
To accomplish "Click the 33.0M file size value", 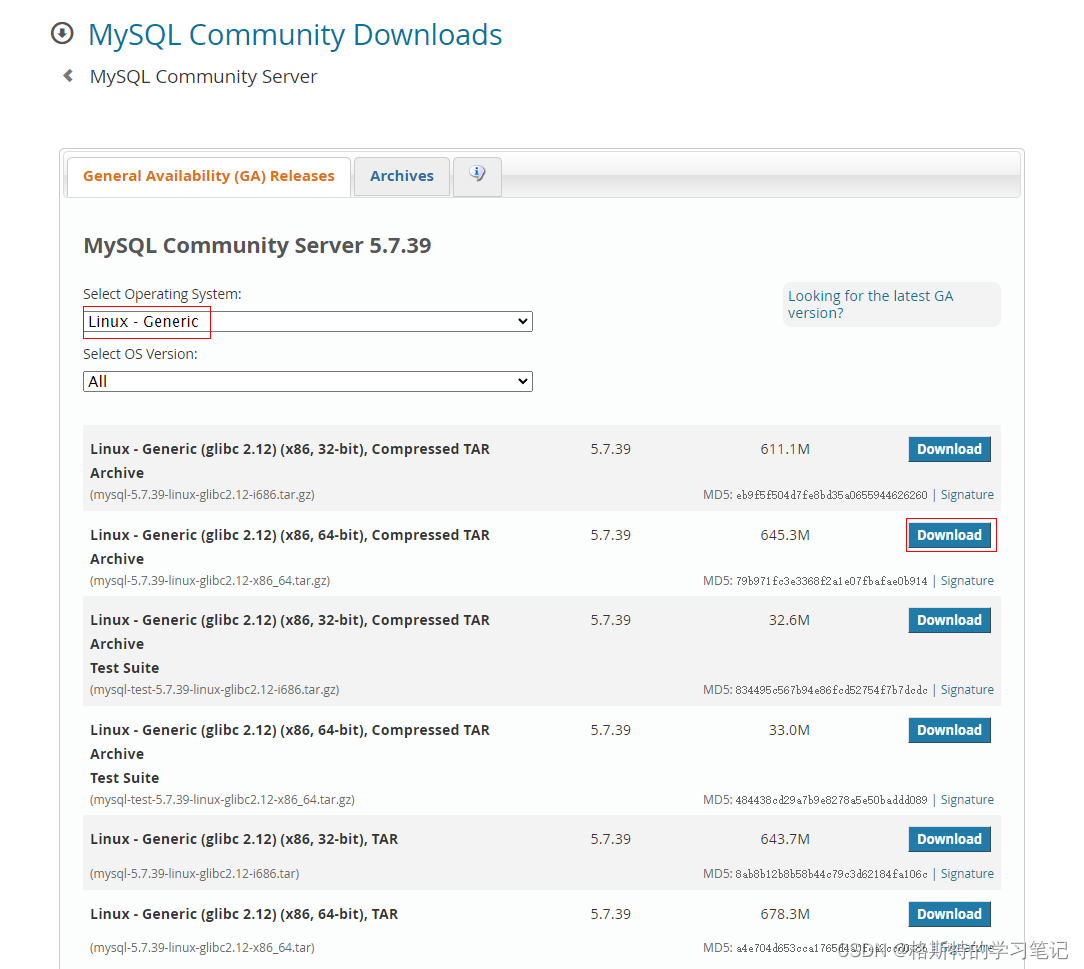I will [x=789, y=730].
